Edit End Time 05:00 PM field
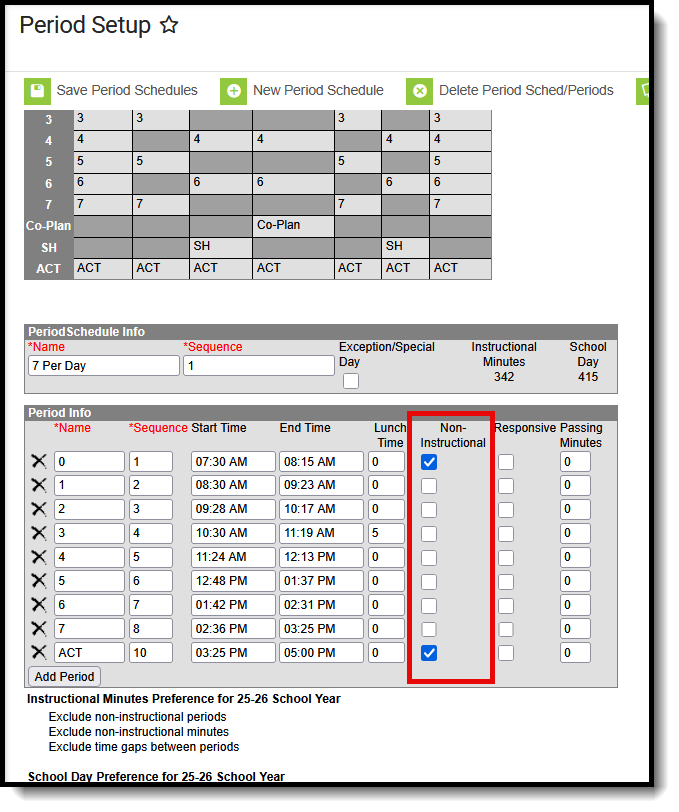The image size is (679, 812). 321,652
